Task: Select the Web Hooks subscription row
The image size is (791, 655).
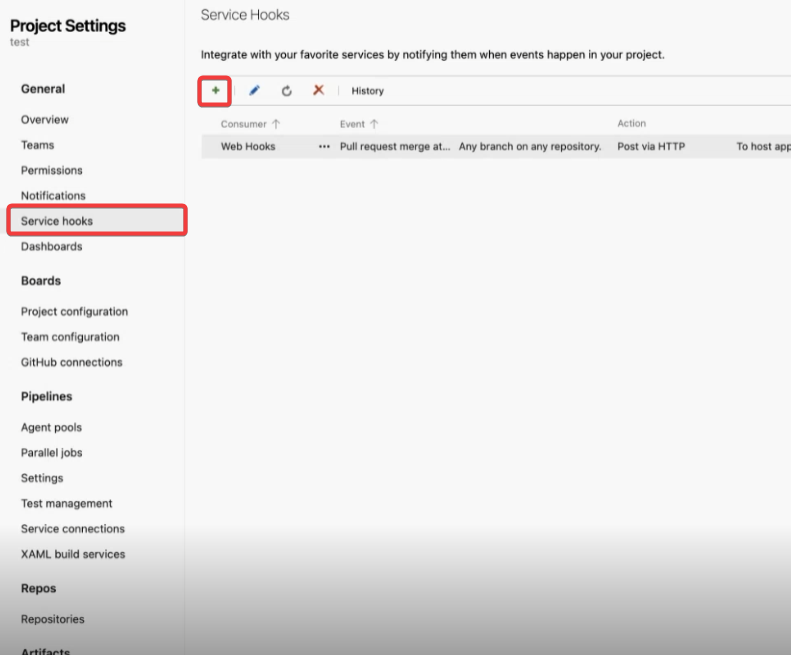Action: tap(248, 147)
